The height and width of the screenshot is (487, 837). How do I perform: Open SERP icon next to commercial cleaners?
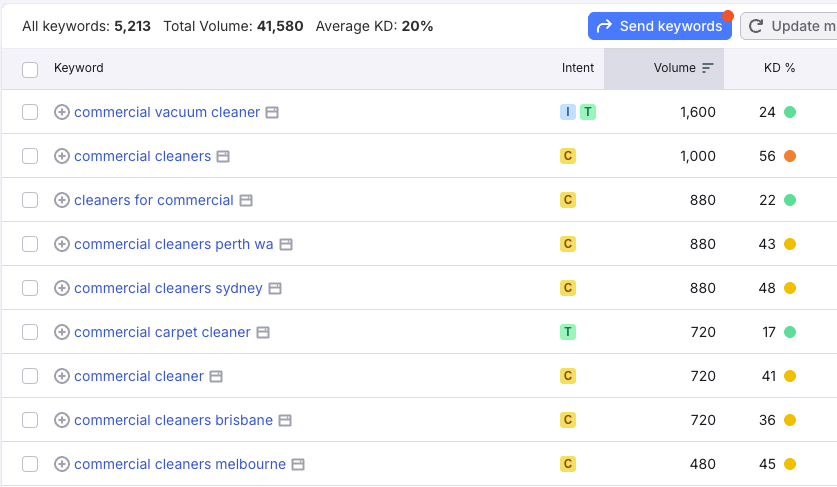pyautogui.click(x=223, y=156)
